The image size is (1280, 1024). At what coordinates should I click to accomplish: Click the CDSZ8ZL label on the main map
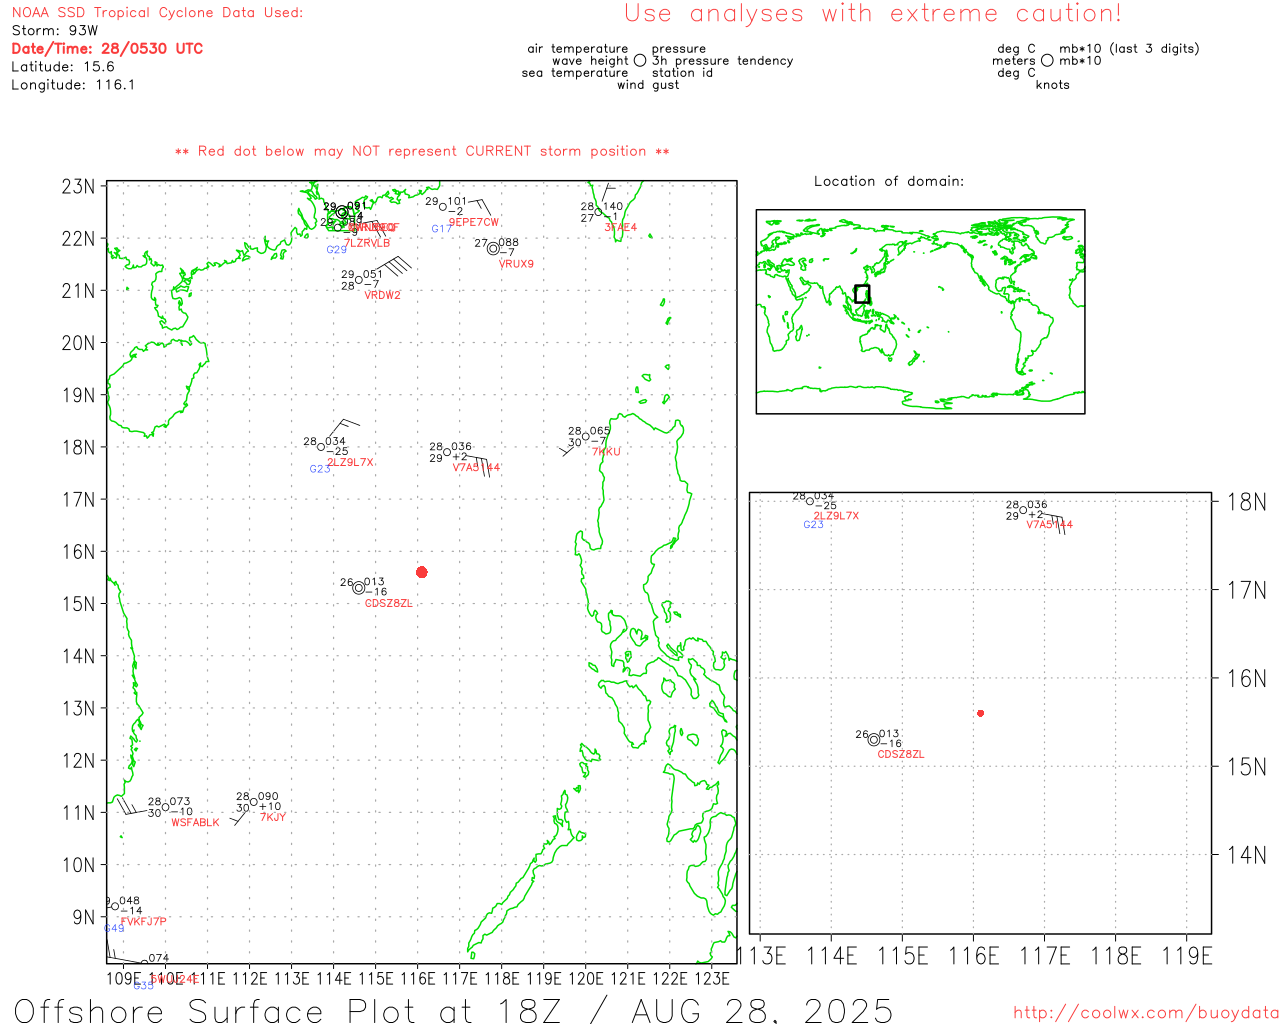(x=388, y=603)
